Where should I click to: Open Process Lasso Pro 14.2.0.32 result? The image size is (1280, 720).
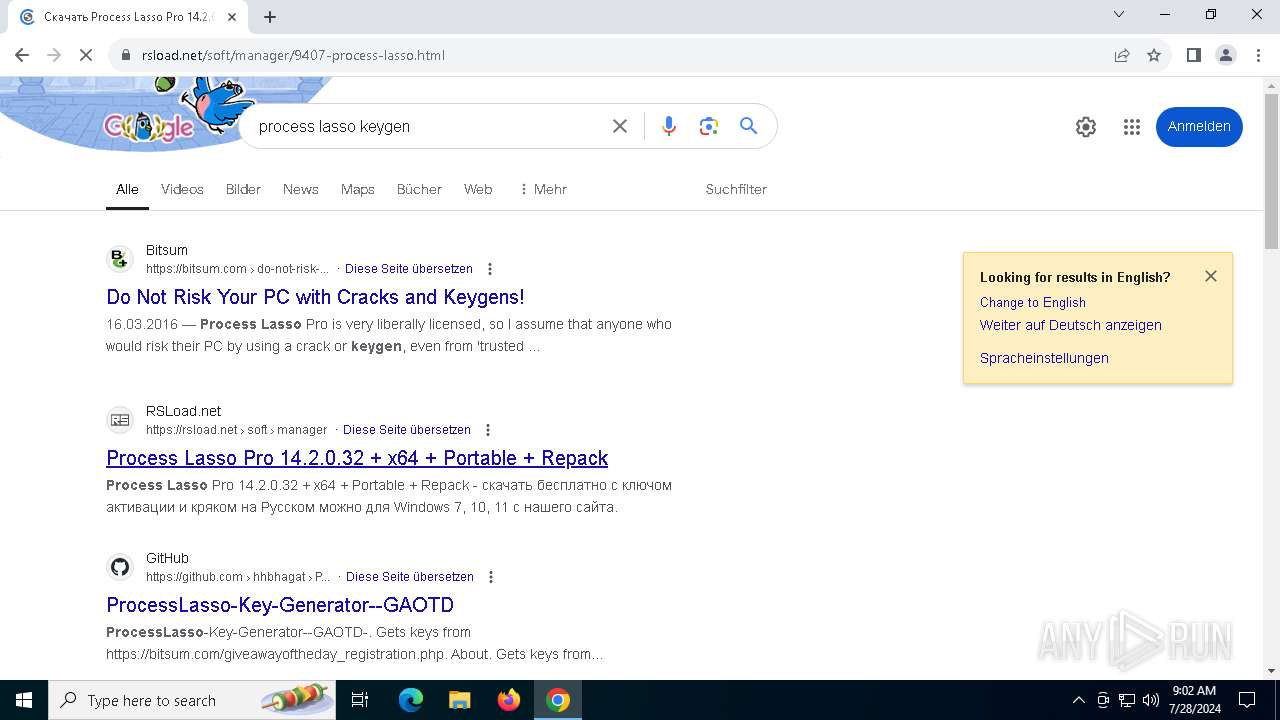pos(357,458)
